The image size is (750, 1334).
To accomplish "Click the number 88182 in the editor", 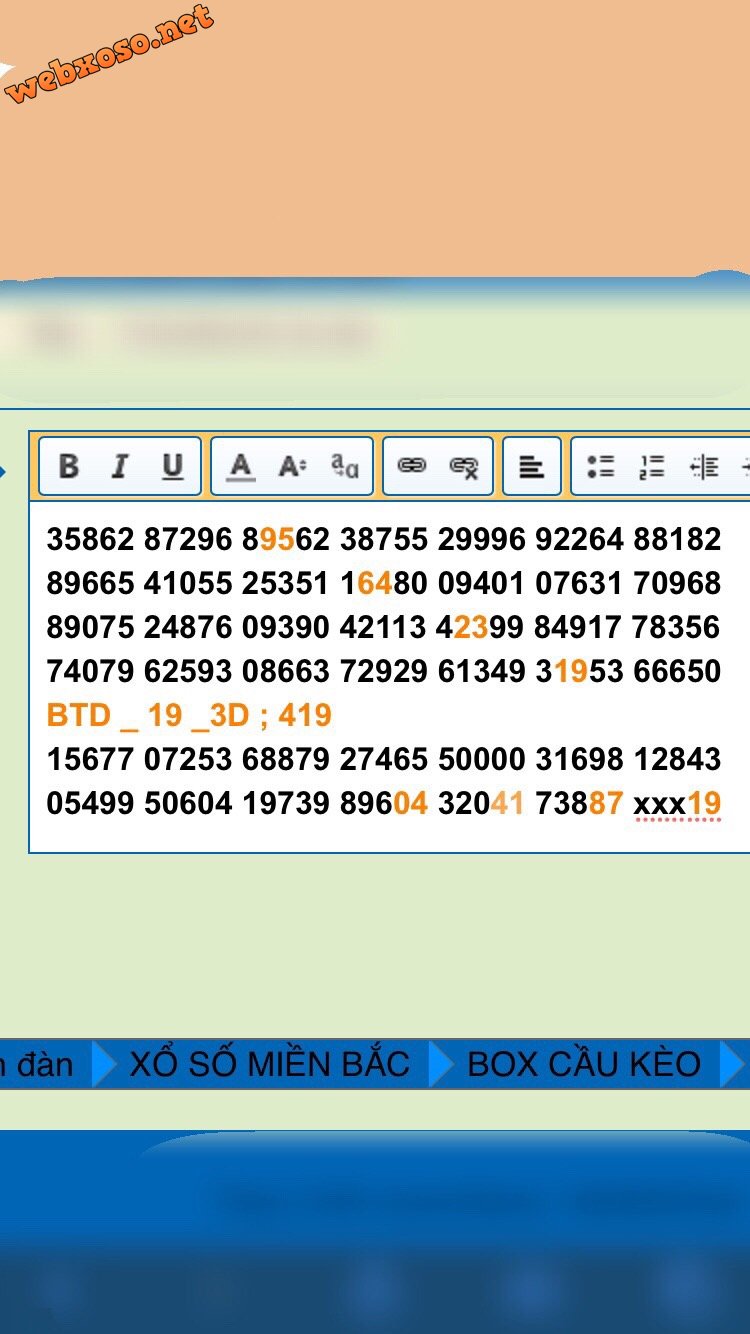I will pyautogui.click(x=677, y=539).
